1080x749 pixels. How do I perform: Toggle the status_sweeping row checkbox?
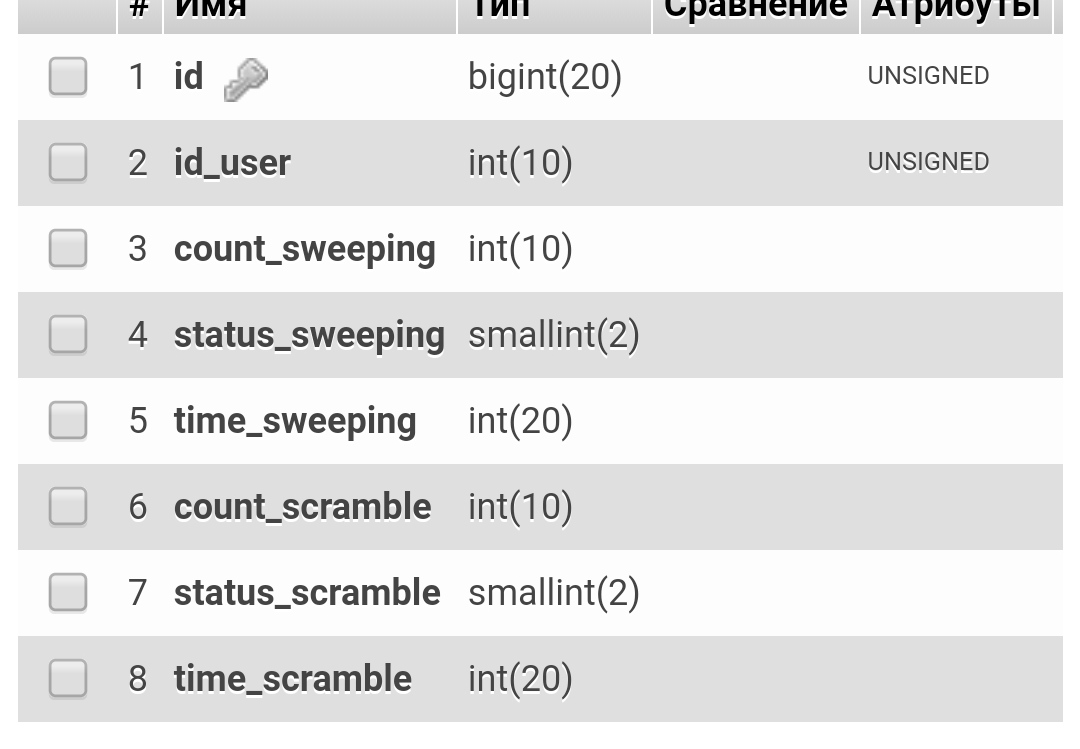(x=68, y=335)
